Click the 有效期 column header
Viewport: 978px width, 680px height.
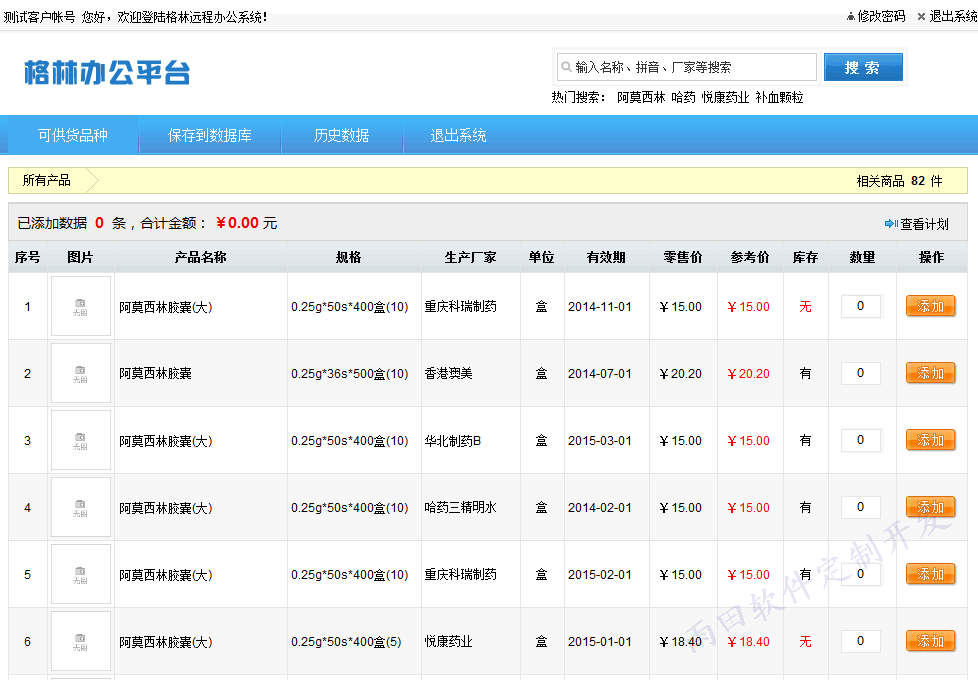click(606, 257)
